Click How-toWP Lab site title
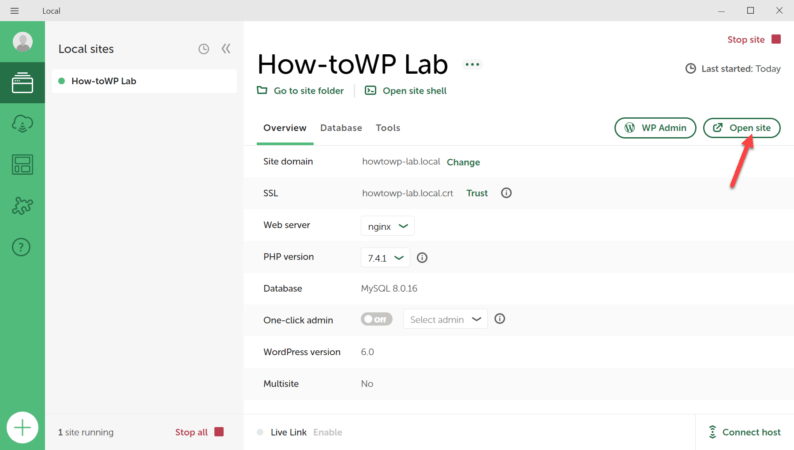The image size is (794, 450). coord(352,64)
